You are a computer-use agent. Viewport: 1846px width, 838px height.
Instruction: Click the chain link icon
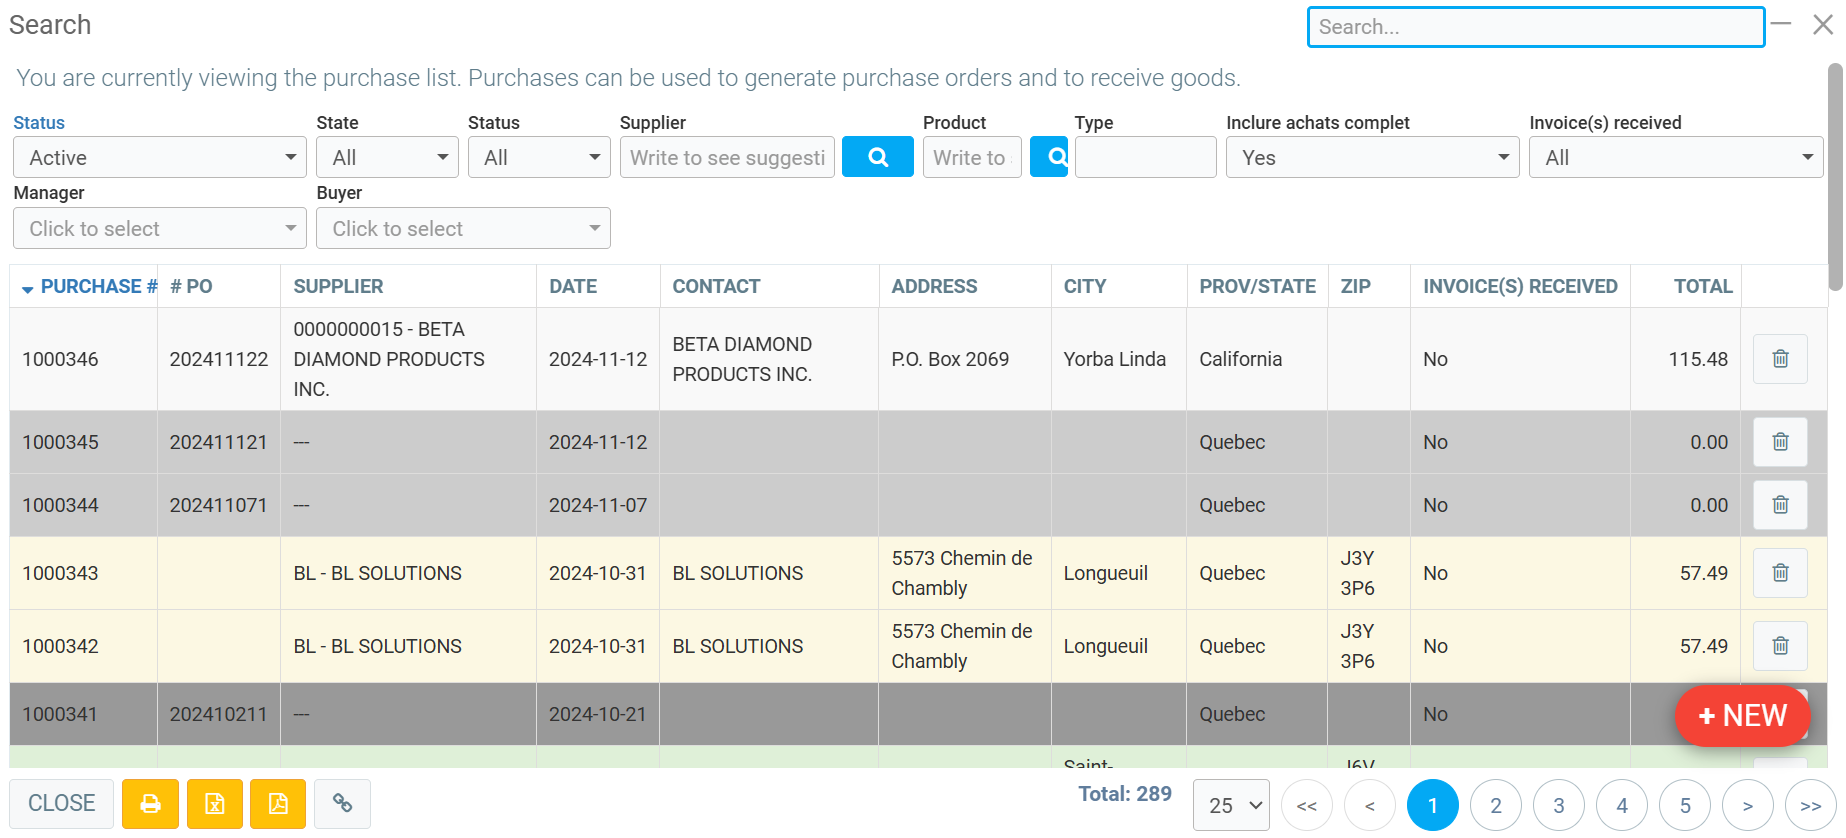[x=342, y=804]
